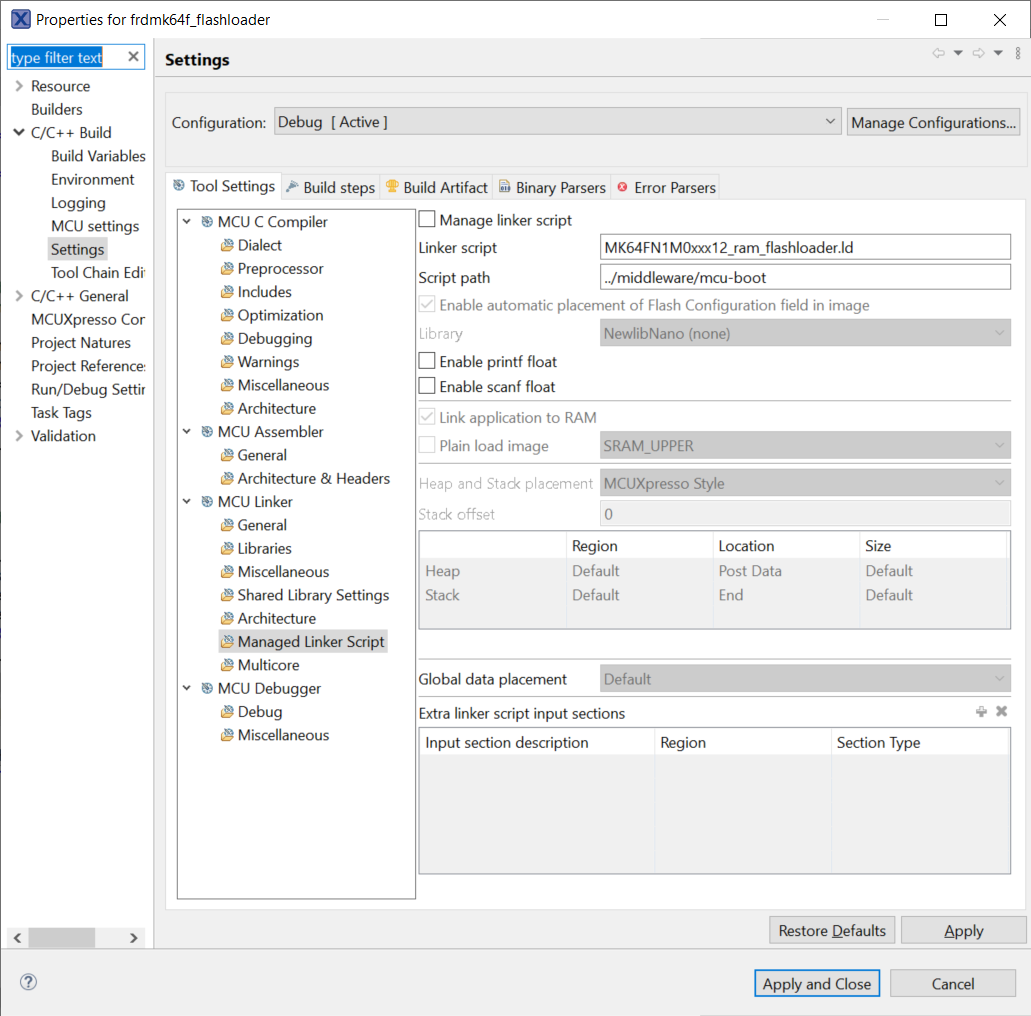The image size is (1031, 1016).
Task: Click the Manage Configurations button
Action: [932, 121]
